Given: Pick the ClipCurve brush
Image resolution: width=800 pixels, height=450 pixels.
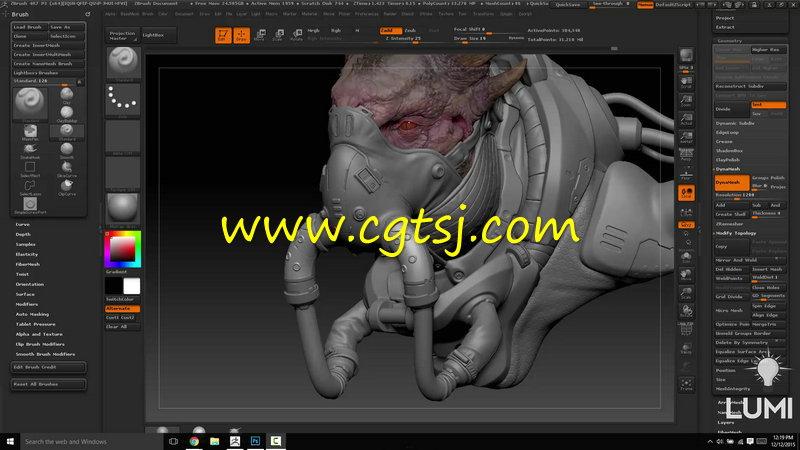Looking at the screenshot, I should click(x=67, y=187).
